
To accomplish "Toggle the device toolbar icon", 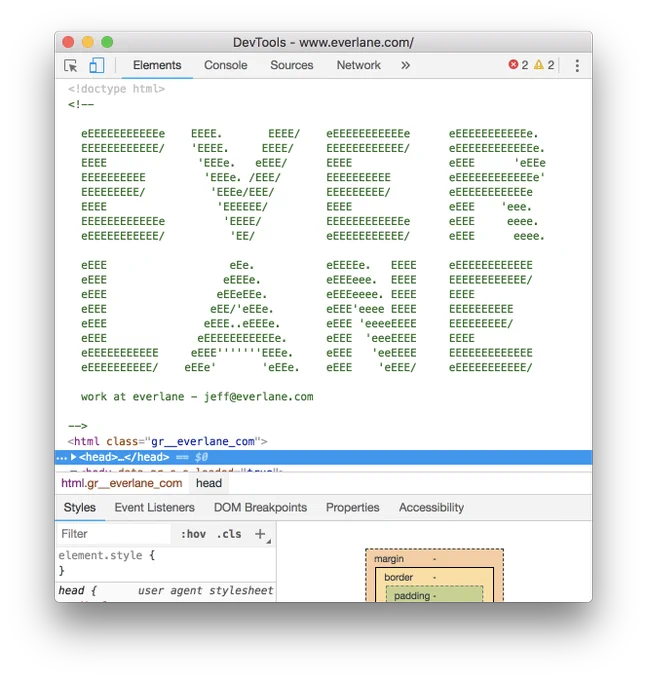I will (96, 65).
